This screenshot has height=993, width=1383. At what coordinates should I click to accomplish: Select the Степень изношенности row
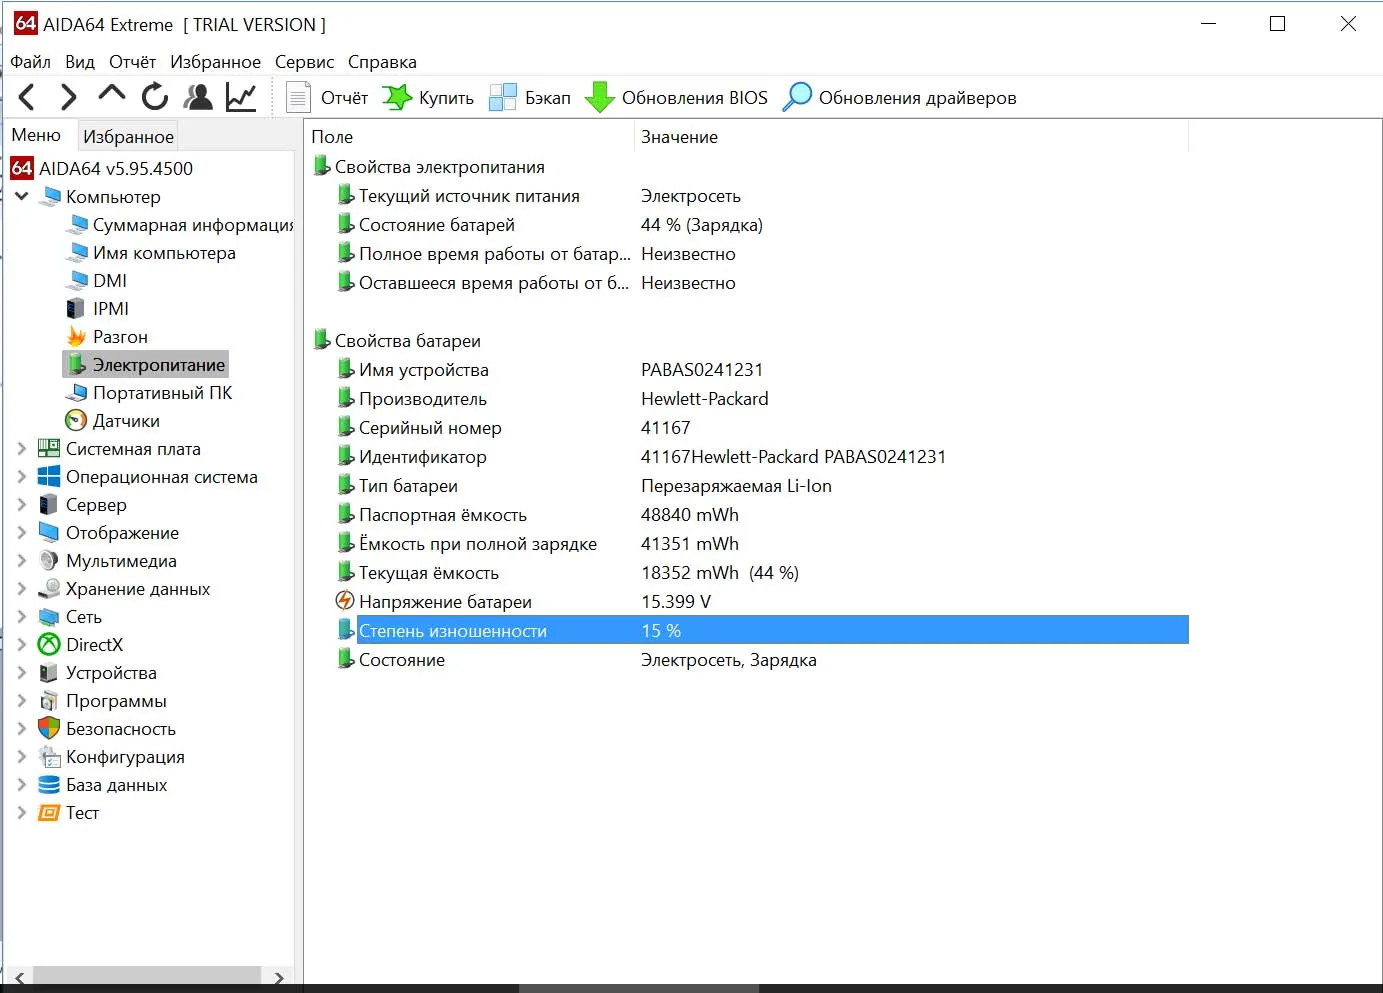click(763, 630)
